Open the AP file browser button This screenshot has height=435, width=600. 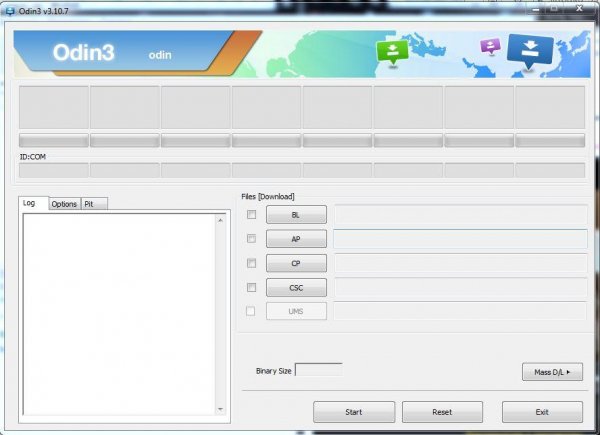coord(296,239)
